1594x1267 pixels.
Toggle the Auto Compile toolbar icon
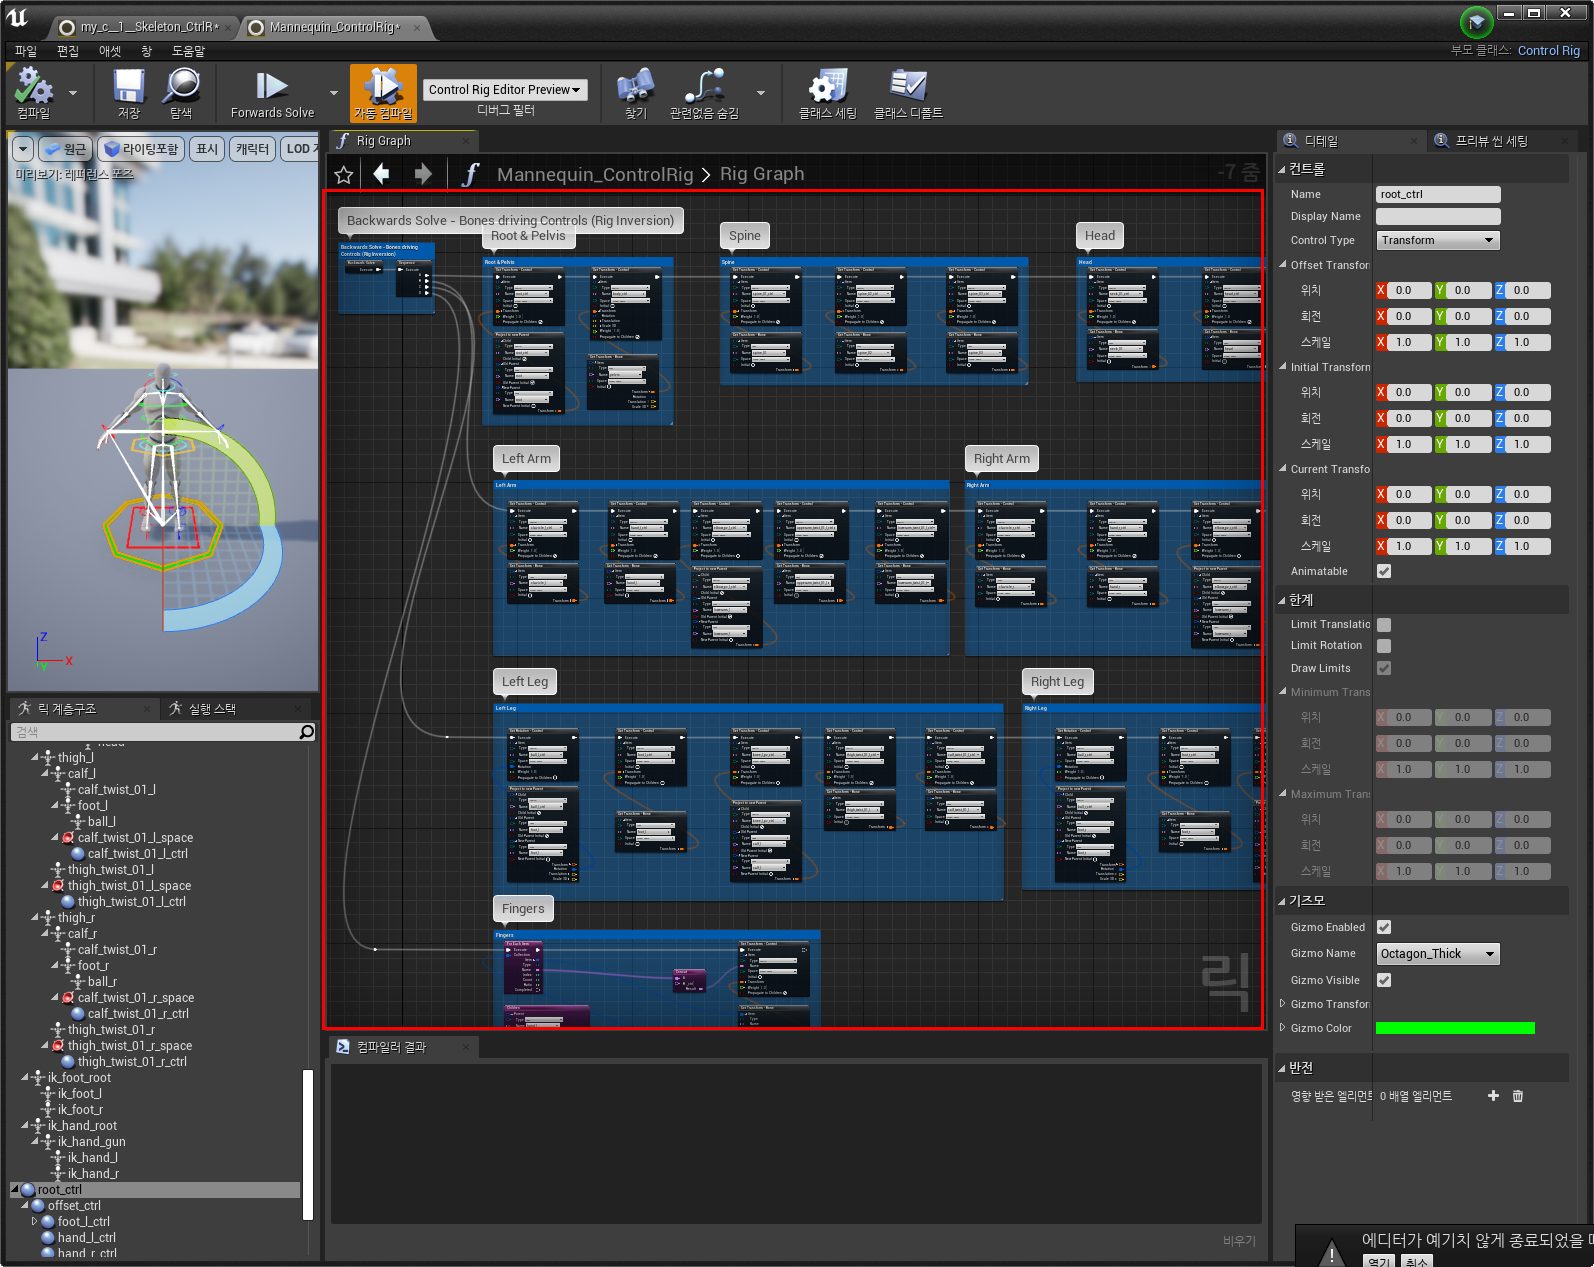coord(383,87)
